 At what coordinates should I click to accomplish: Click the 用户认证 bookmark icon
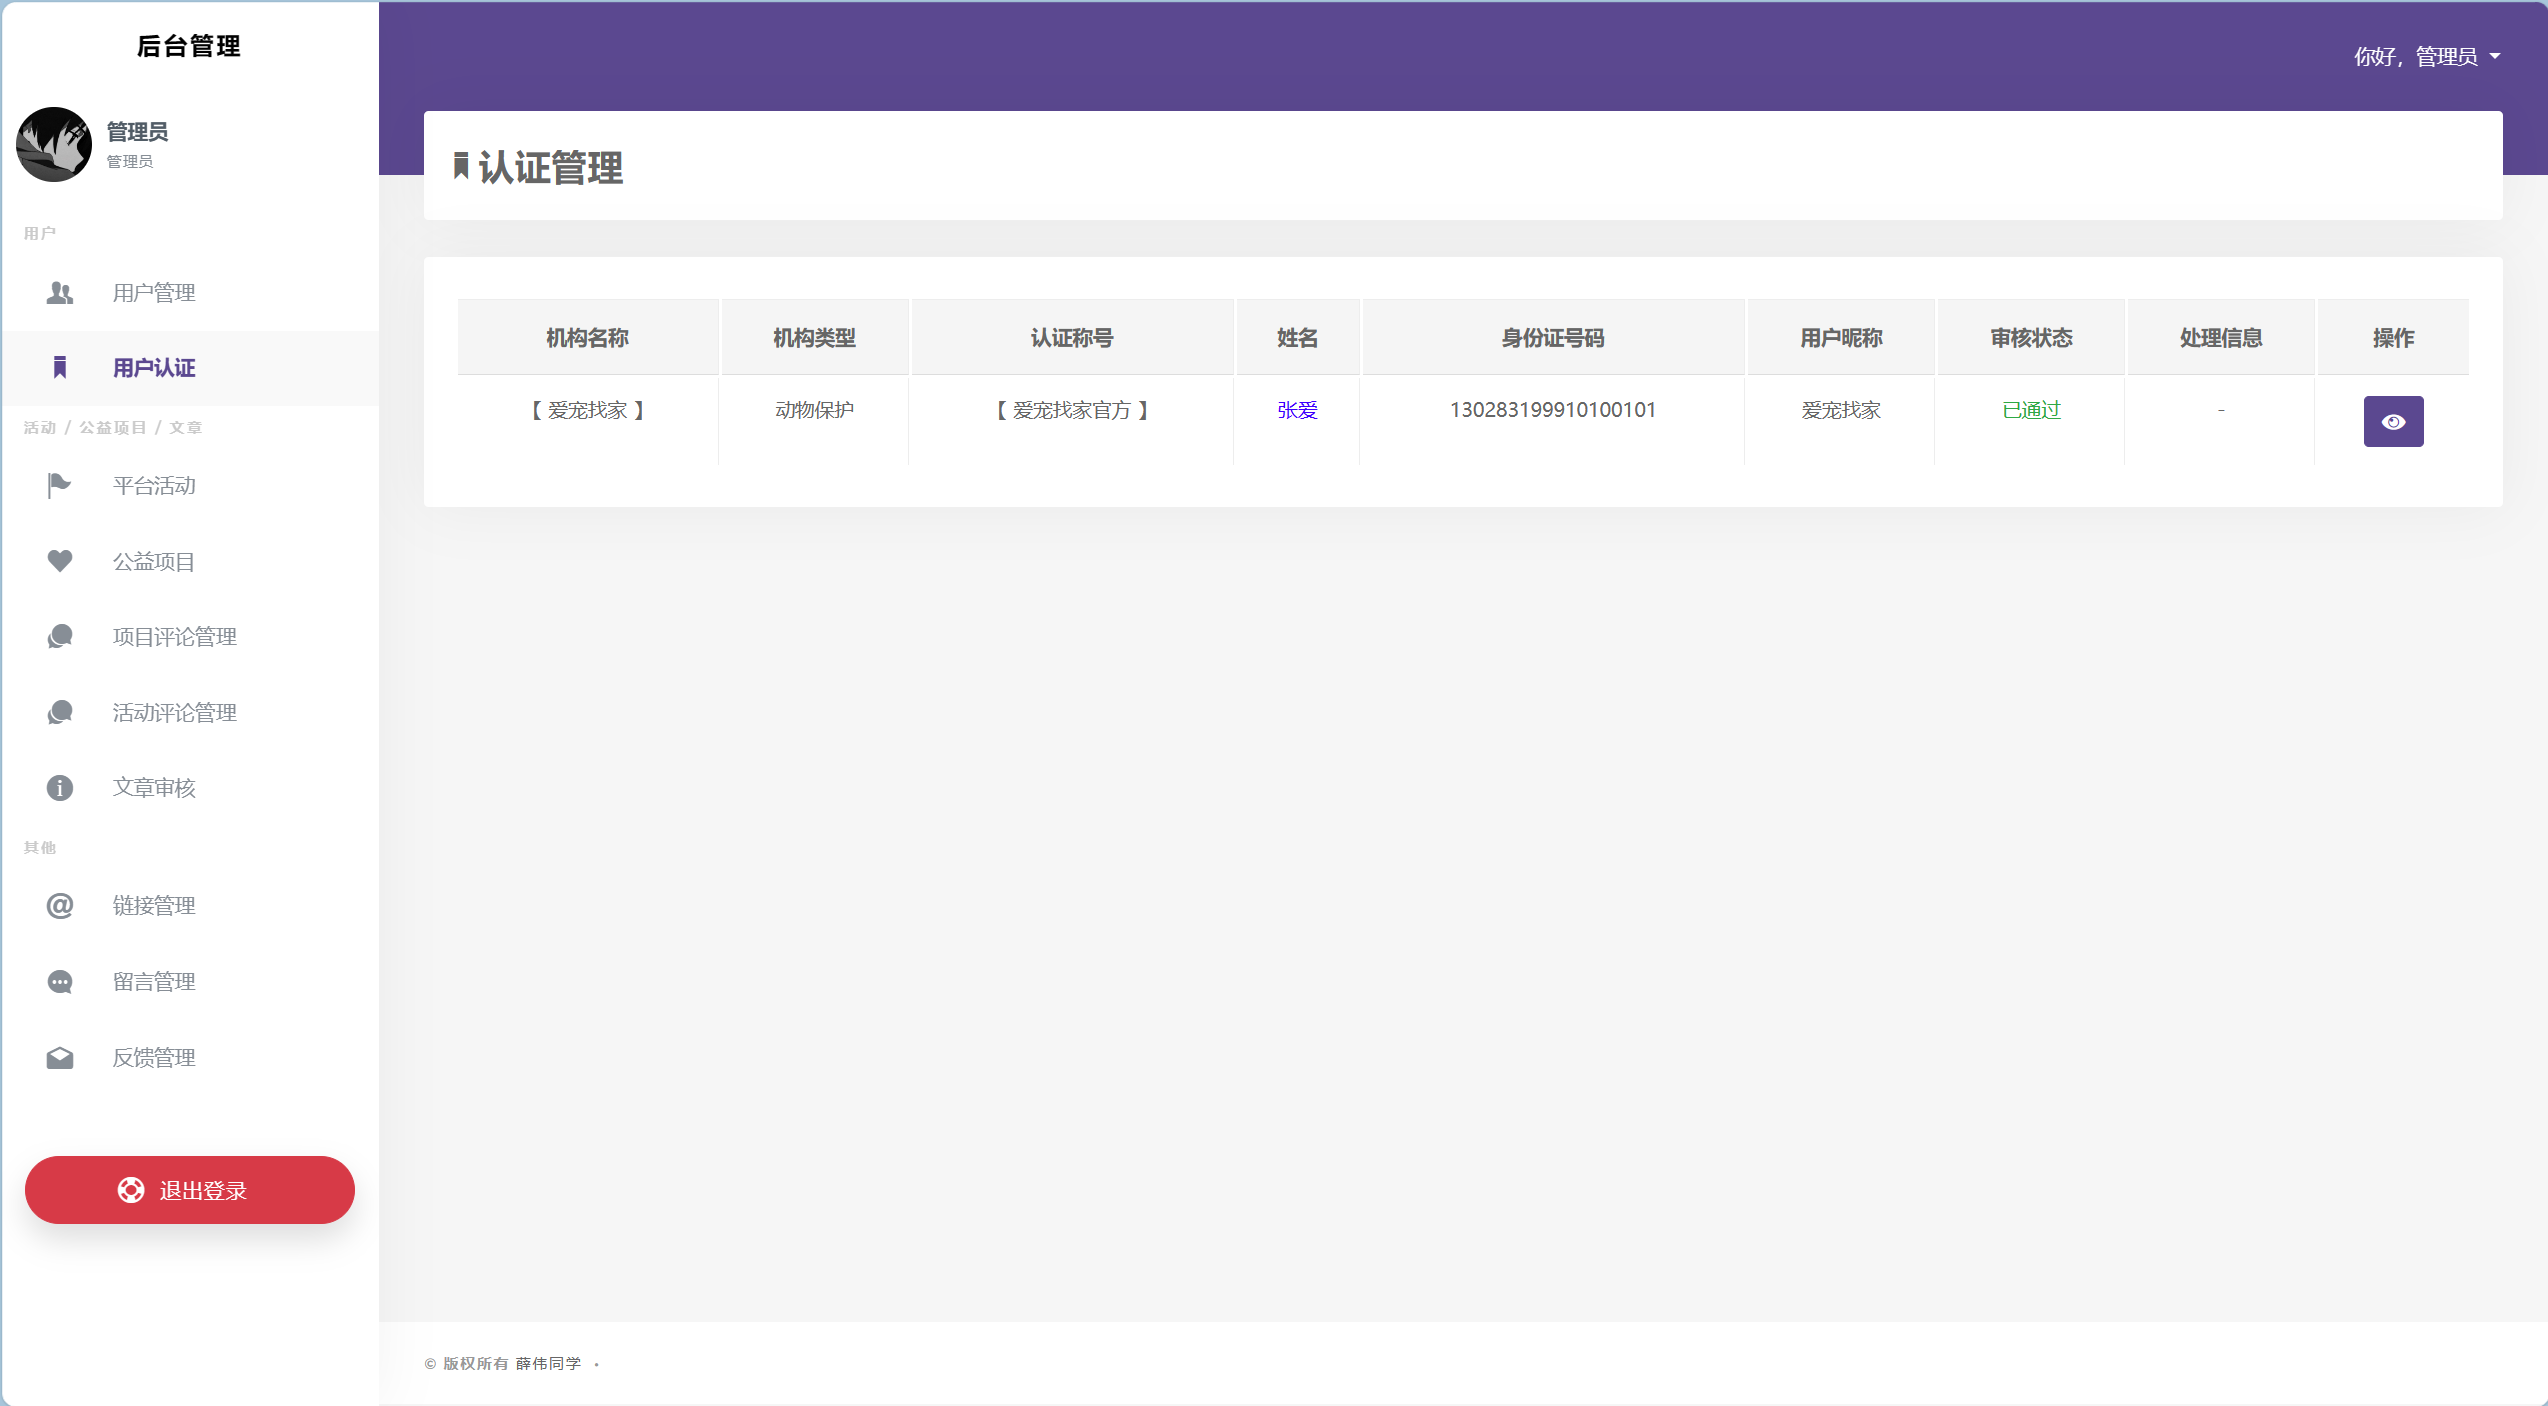(x=60, y=368)
